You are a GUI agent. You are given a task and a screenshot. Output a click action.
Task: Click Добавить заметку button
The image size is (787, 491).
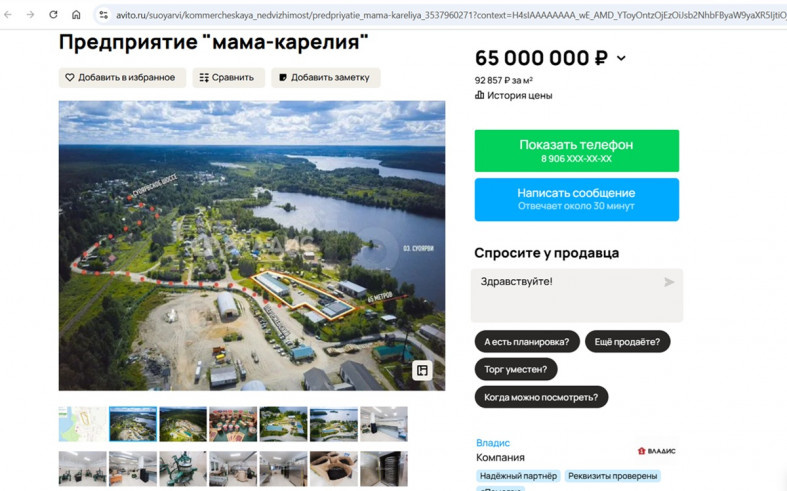coord(326,77)
